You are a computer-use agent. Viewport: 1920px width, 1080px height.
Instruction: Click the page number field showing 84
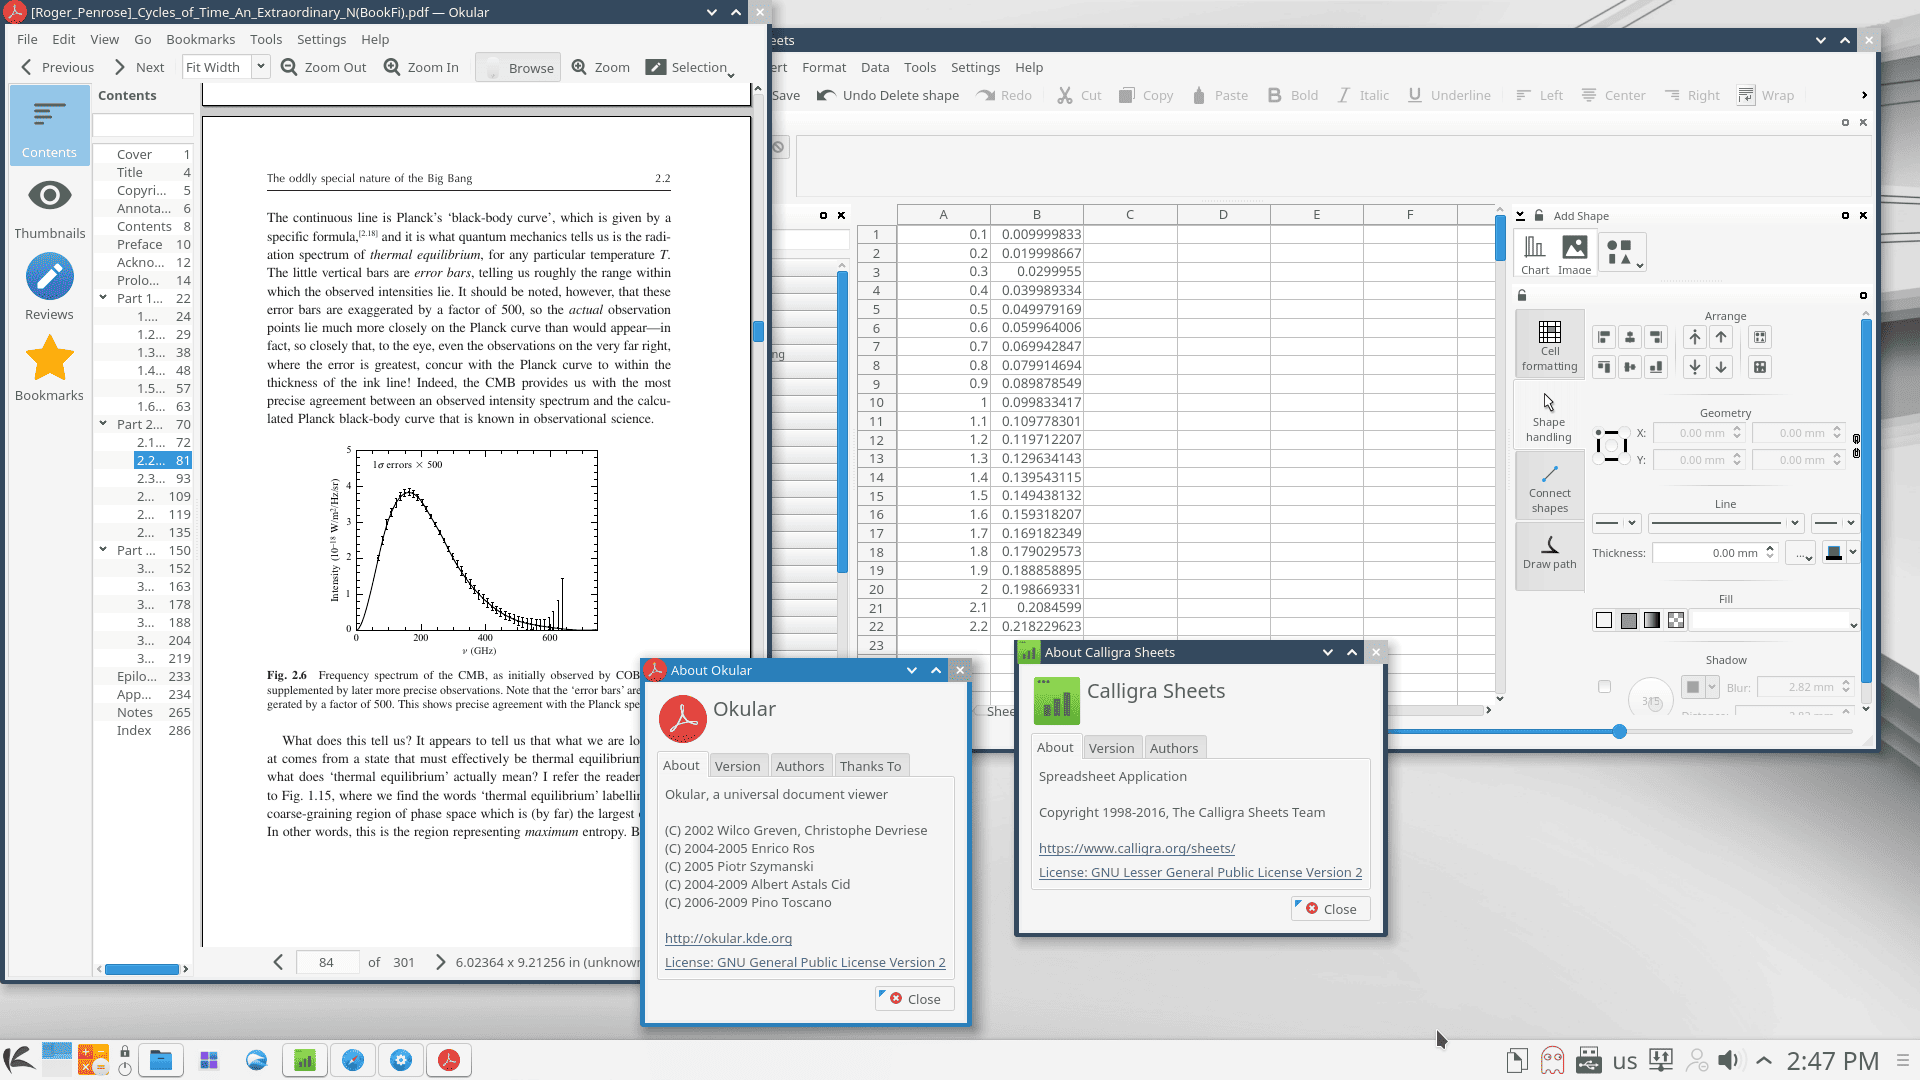(x=327, y=962)
